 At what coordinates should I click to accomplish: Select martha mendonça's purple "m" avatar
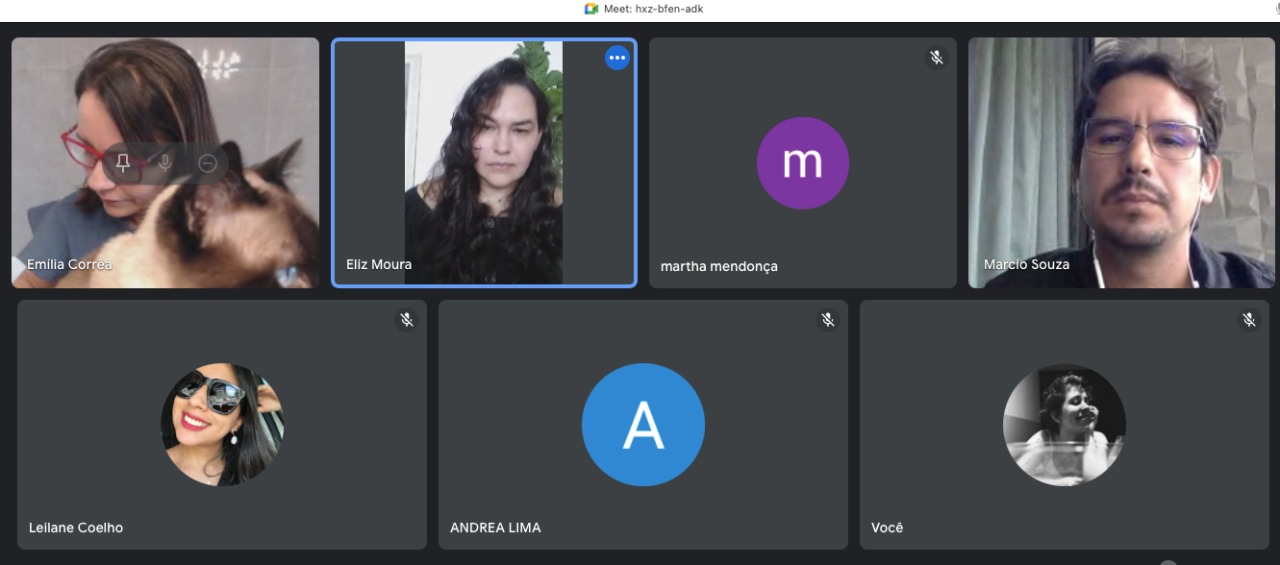802,163
